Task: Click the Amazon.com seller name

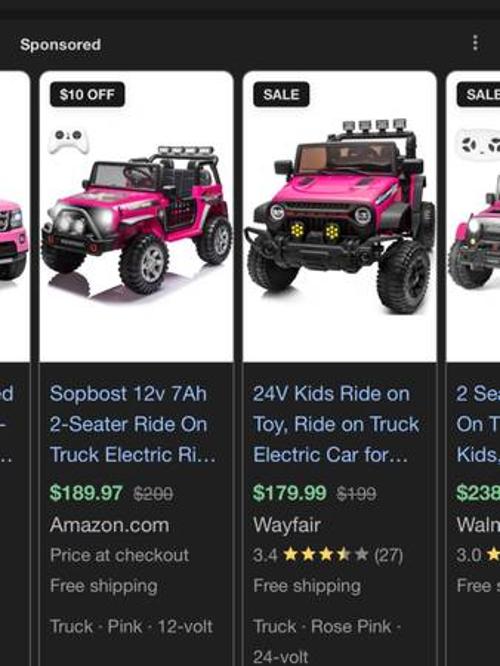Action: coord(109,525)
